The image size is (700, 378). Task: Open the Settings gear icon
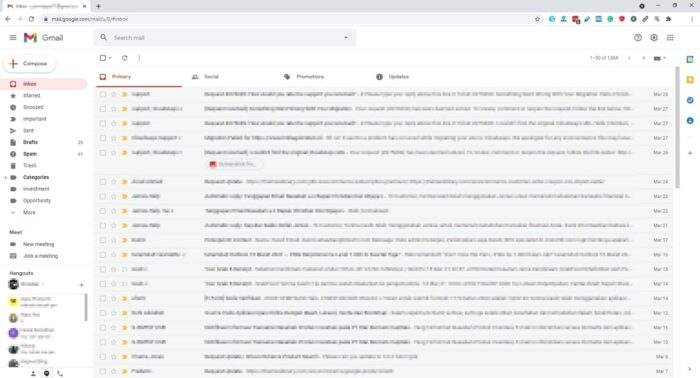654,37
